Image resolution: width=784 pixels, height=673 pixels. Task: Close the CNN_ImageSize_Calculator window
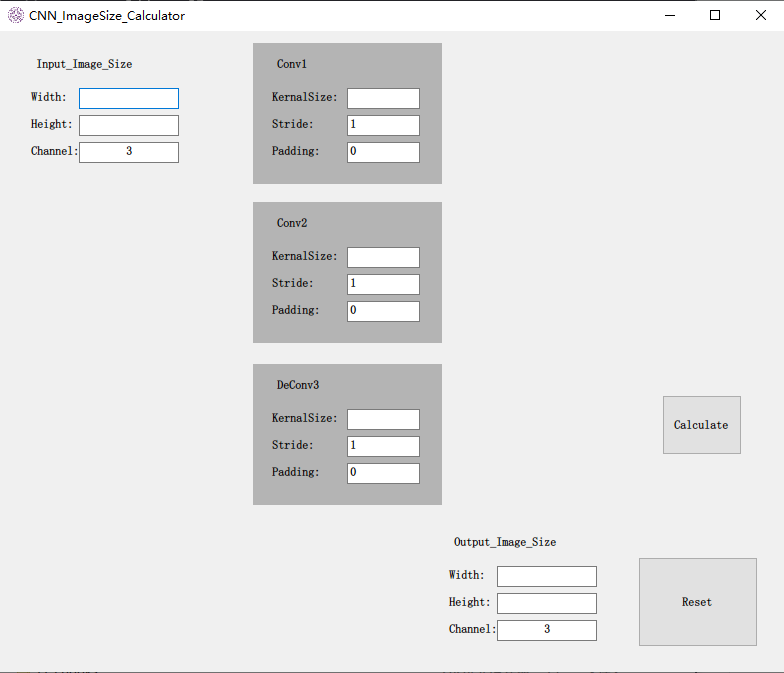click(760, 16)
